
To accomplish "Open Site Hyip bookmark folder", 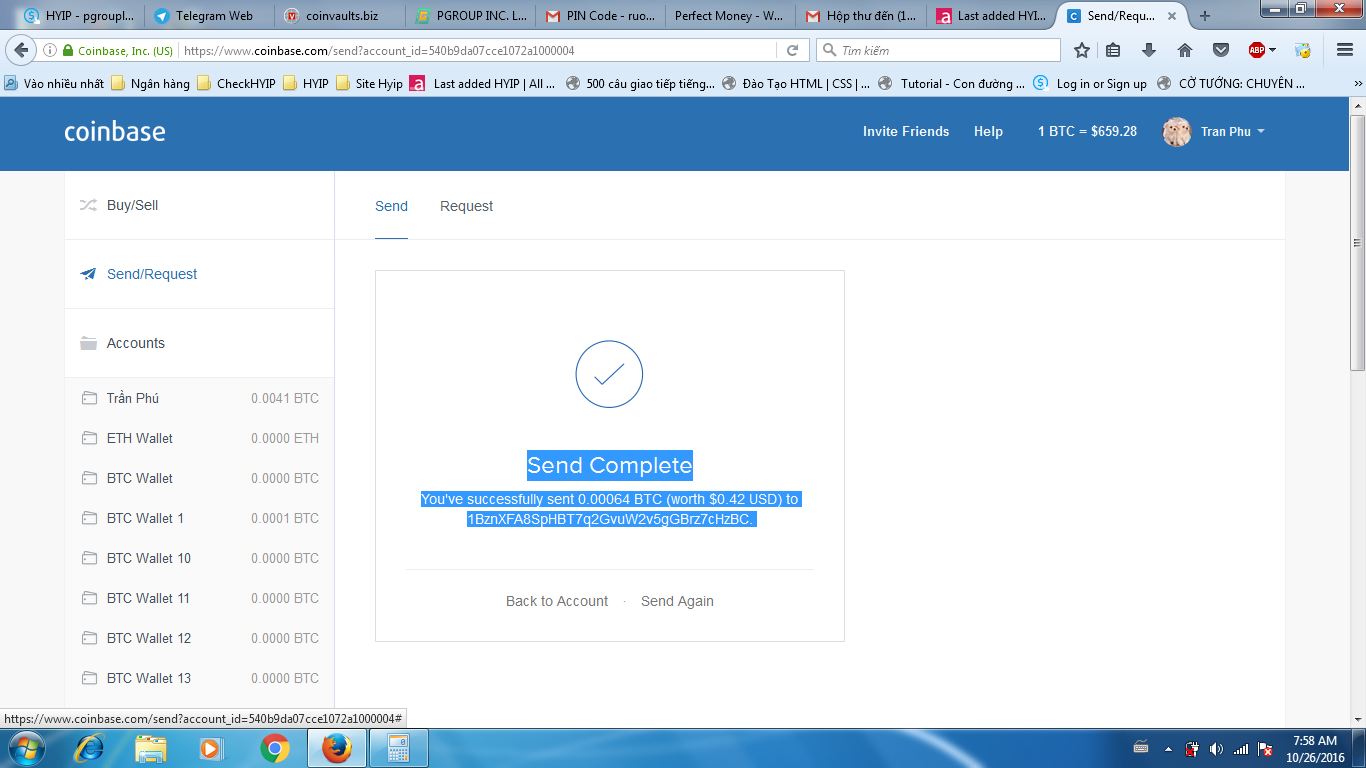I will (370, 84).
